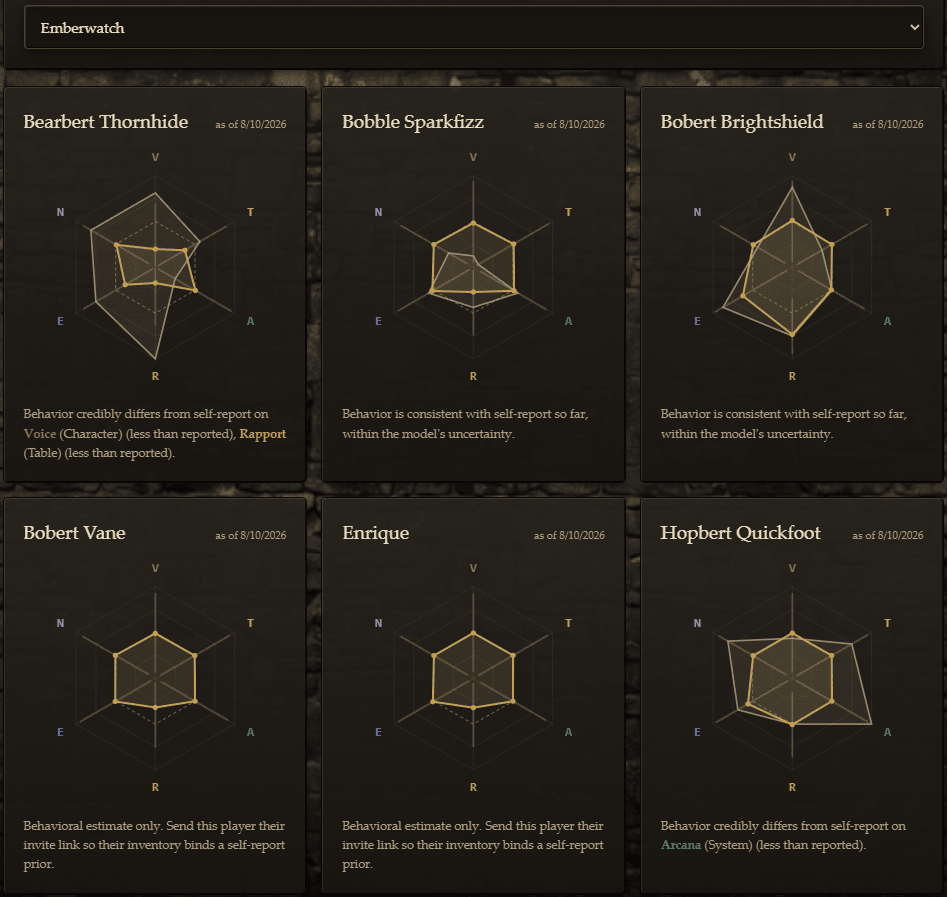
Task: Click the V axis label on Bobble Sparkfizz's chart
Action: (x=473, y=157)
